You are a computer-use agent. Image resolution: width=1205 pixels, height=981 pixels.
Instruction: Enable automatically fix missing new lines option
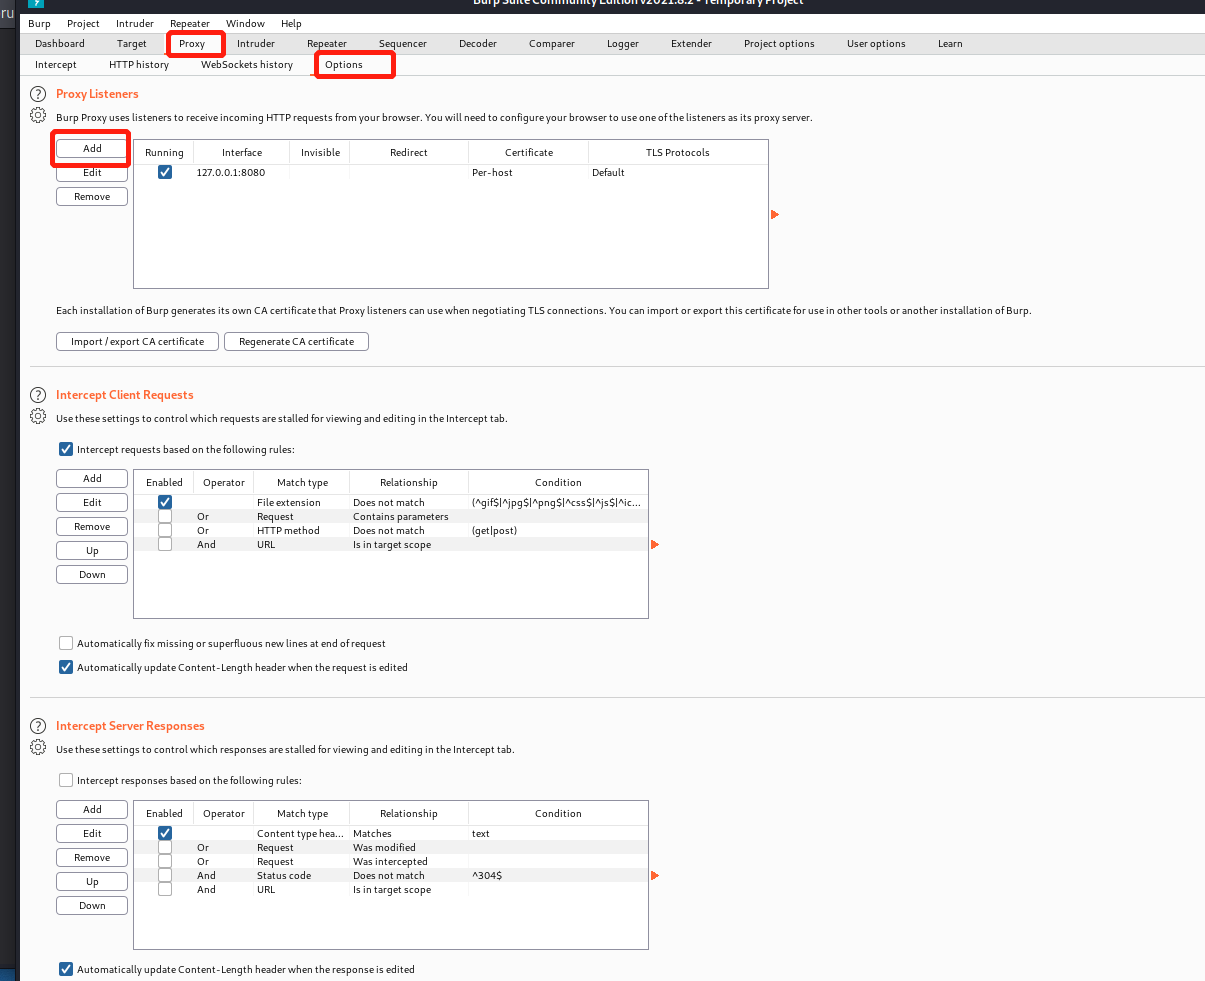point(66,643)
